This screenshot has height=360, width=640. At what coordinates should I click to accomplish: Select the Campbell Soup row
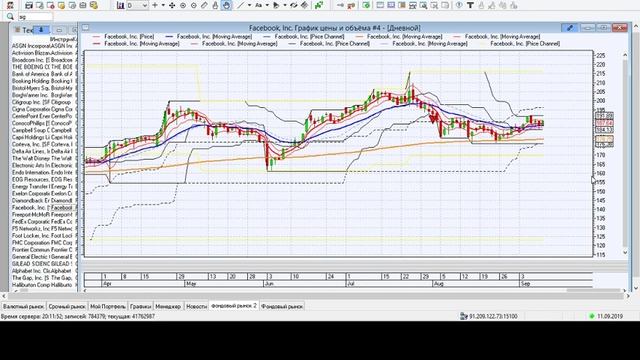tap(44, 130)
